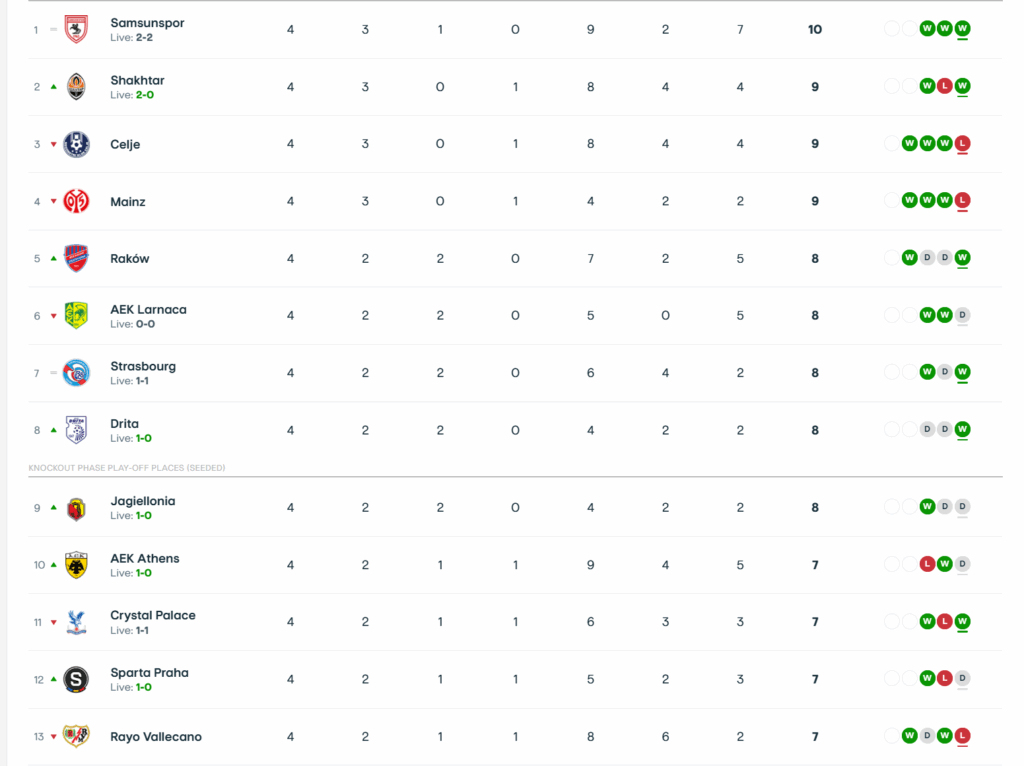Screen dimensions: 1024x766
Task: Open the Rayo Vallecano team name link
Action: point(155,737)
